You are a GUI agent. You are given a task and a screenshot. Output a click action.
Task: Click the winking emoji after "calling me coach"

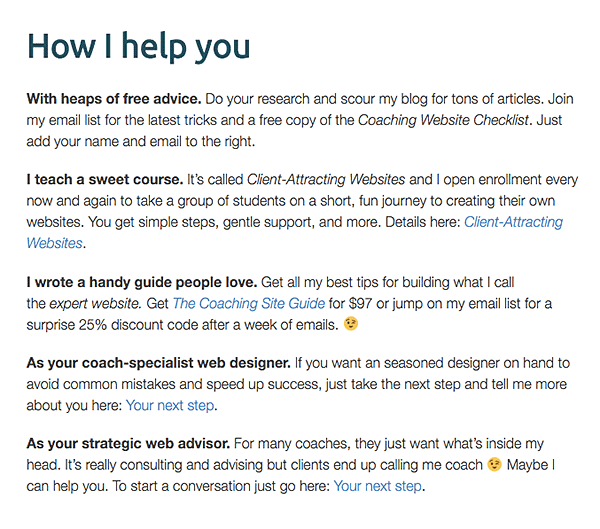click(494, 464)
